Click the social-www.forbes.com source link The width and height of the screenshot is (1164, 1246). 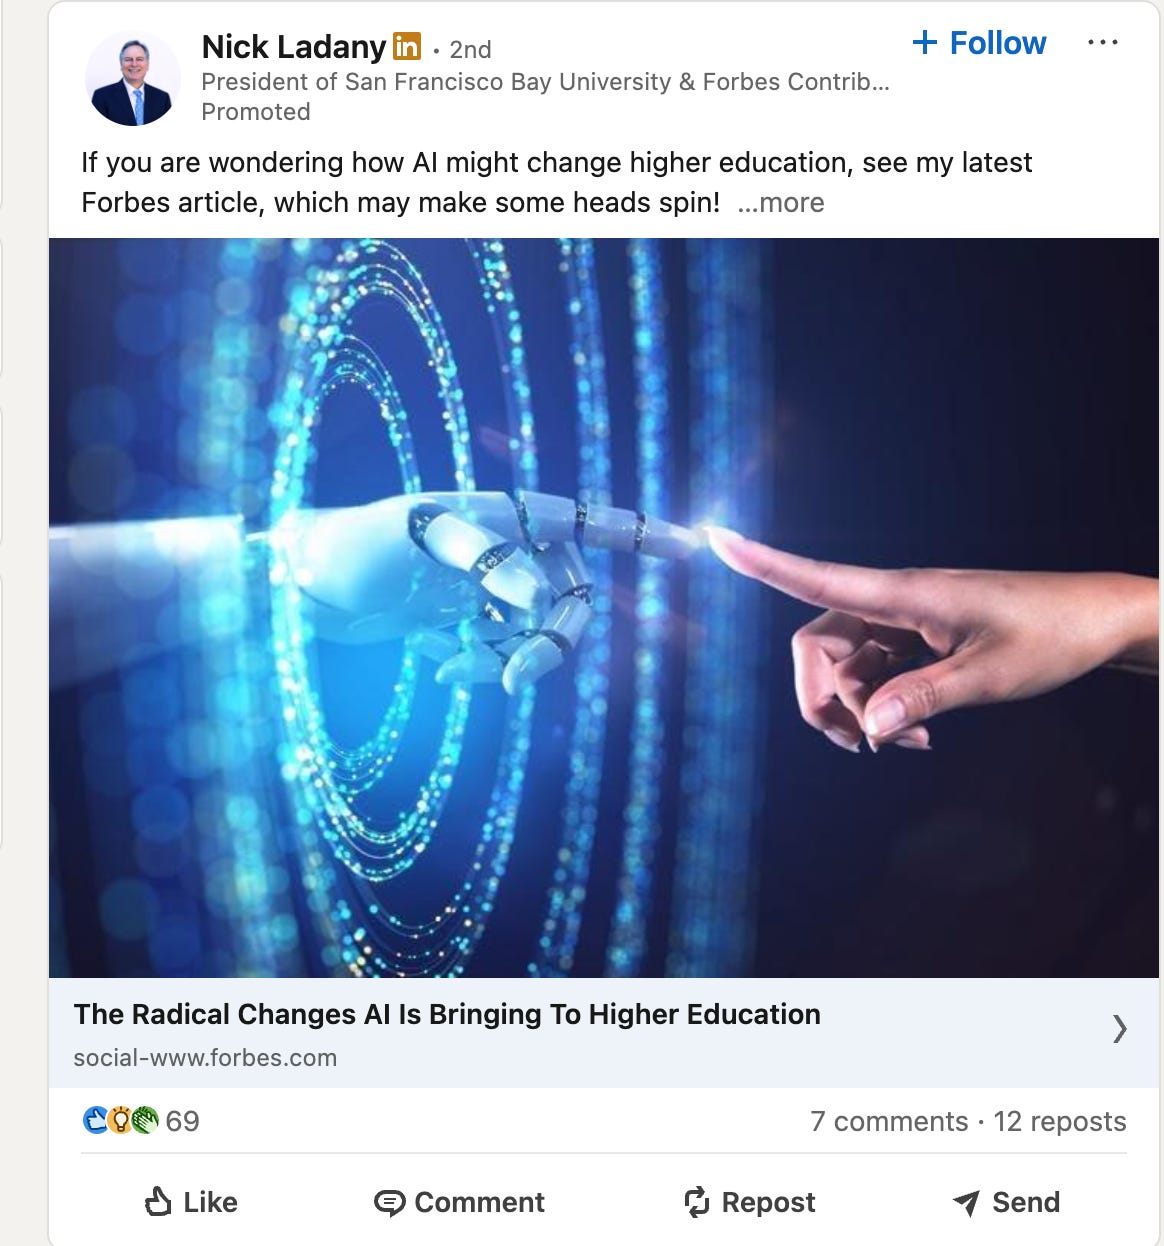tap(205, 1058)
